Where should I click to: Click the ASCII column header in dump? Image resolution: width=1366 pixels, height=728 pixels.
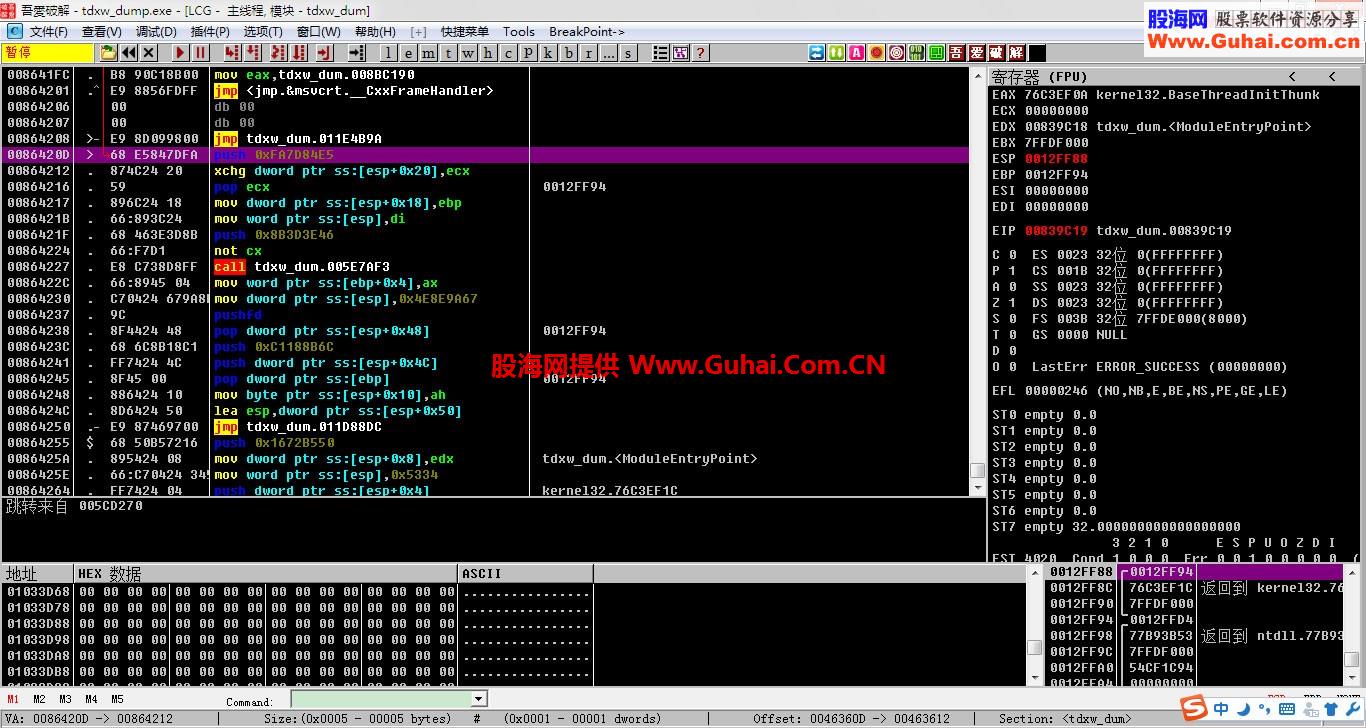(526, 573)
